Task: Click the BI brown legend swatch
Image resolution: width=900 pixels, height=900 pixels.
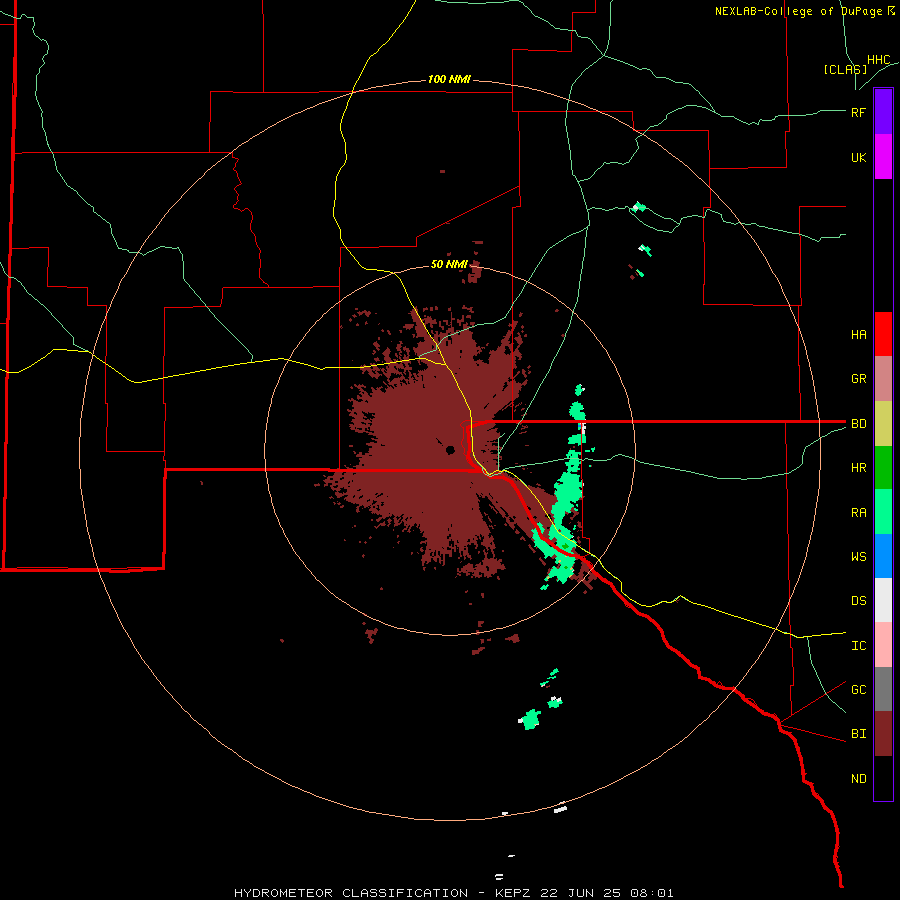Action: pos(883,734)
